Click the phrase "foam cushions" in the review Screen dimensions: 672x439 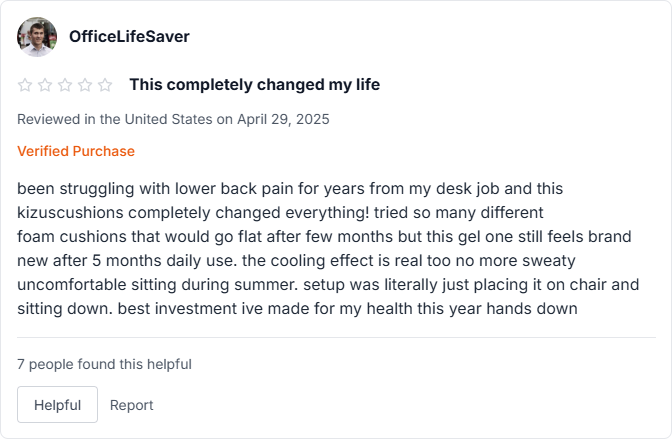pos(65,236)
